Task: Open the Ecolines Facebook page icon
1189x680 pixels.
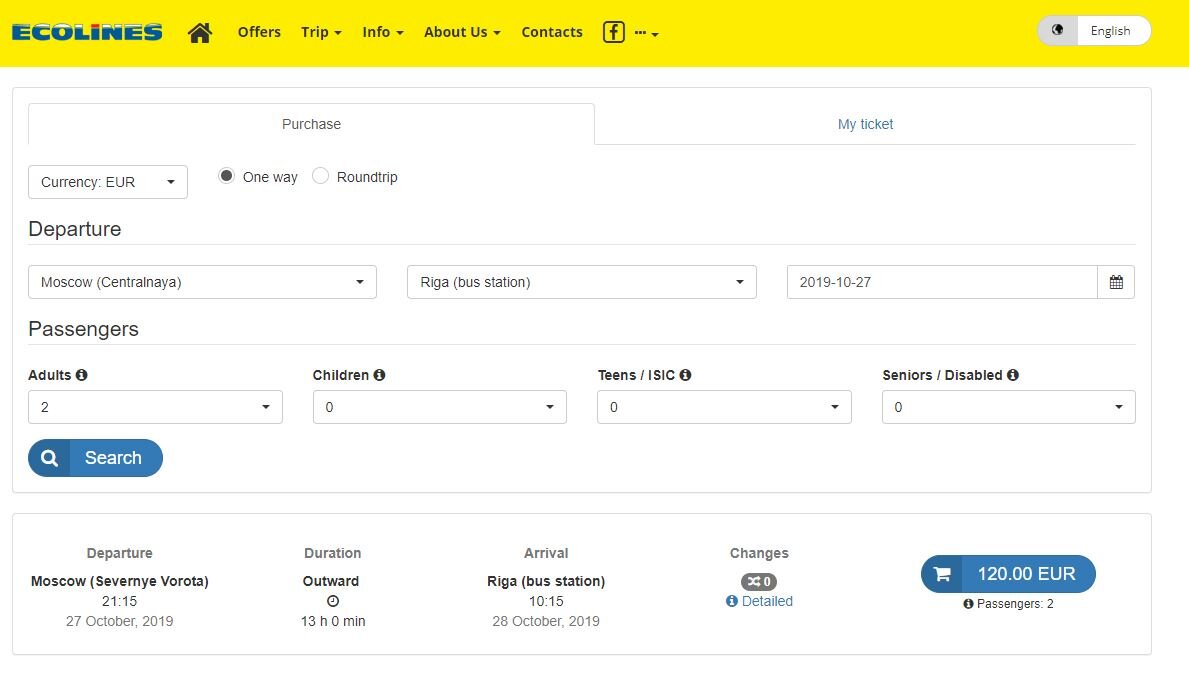Action: click(613, 32)
